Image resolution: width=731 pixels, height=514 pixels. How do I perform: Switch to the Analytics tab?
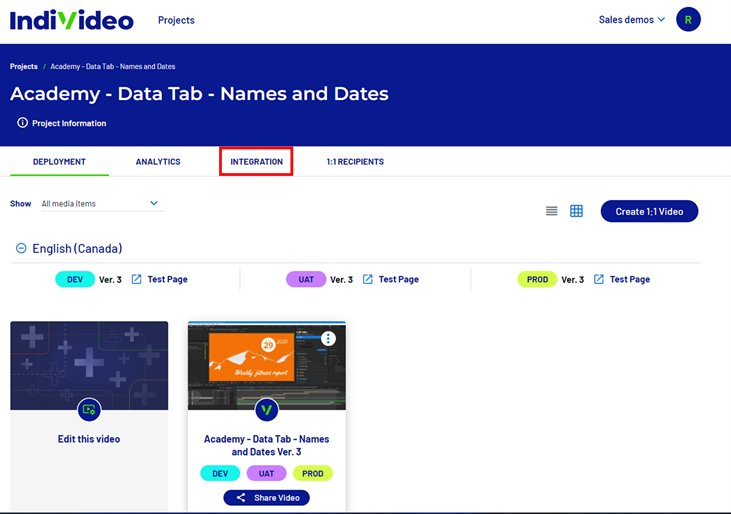(158, 162)
